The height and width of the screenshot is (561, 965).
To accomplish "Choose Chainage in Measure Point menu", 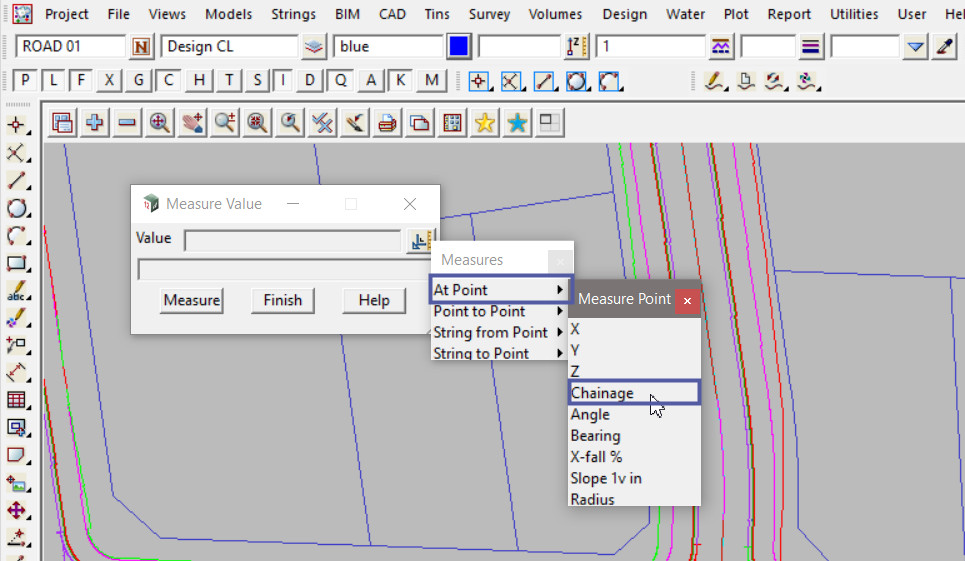I will coord(635,392).
